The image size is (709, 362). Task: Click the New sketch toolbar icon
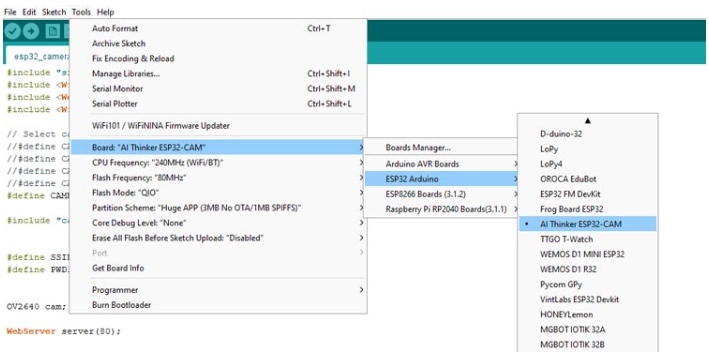pyautogui.click(x=53, y=31)
